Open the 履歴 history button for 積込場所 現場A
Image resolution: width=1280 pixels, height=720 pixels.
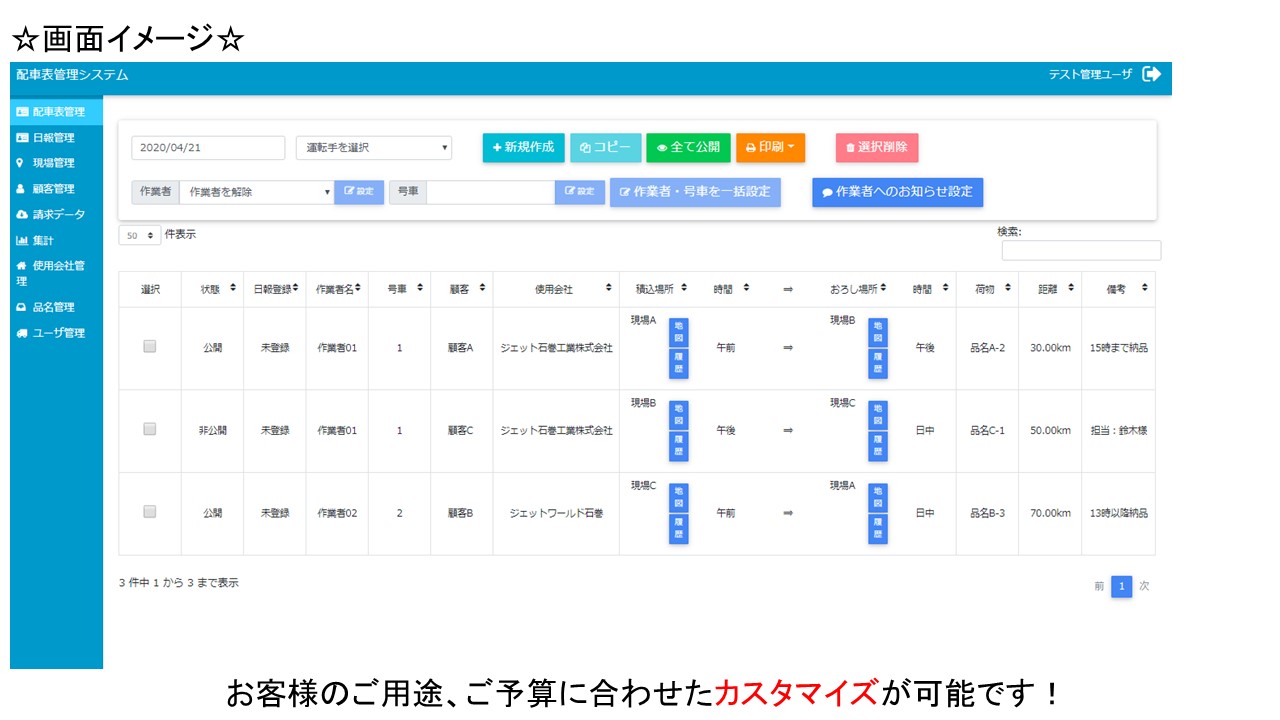[678, 363]
